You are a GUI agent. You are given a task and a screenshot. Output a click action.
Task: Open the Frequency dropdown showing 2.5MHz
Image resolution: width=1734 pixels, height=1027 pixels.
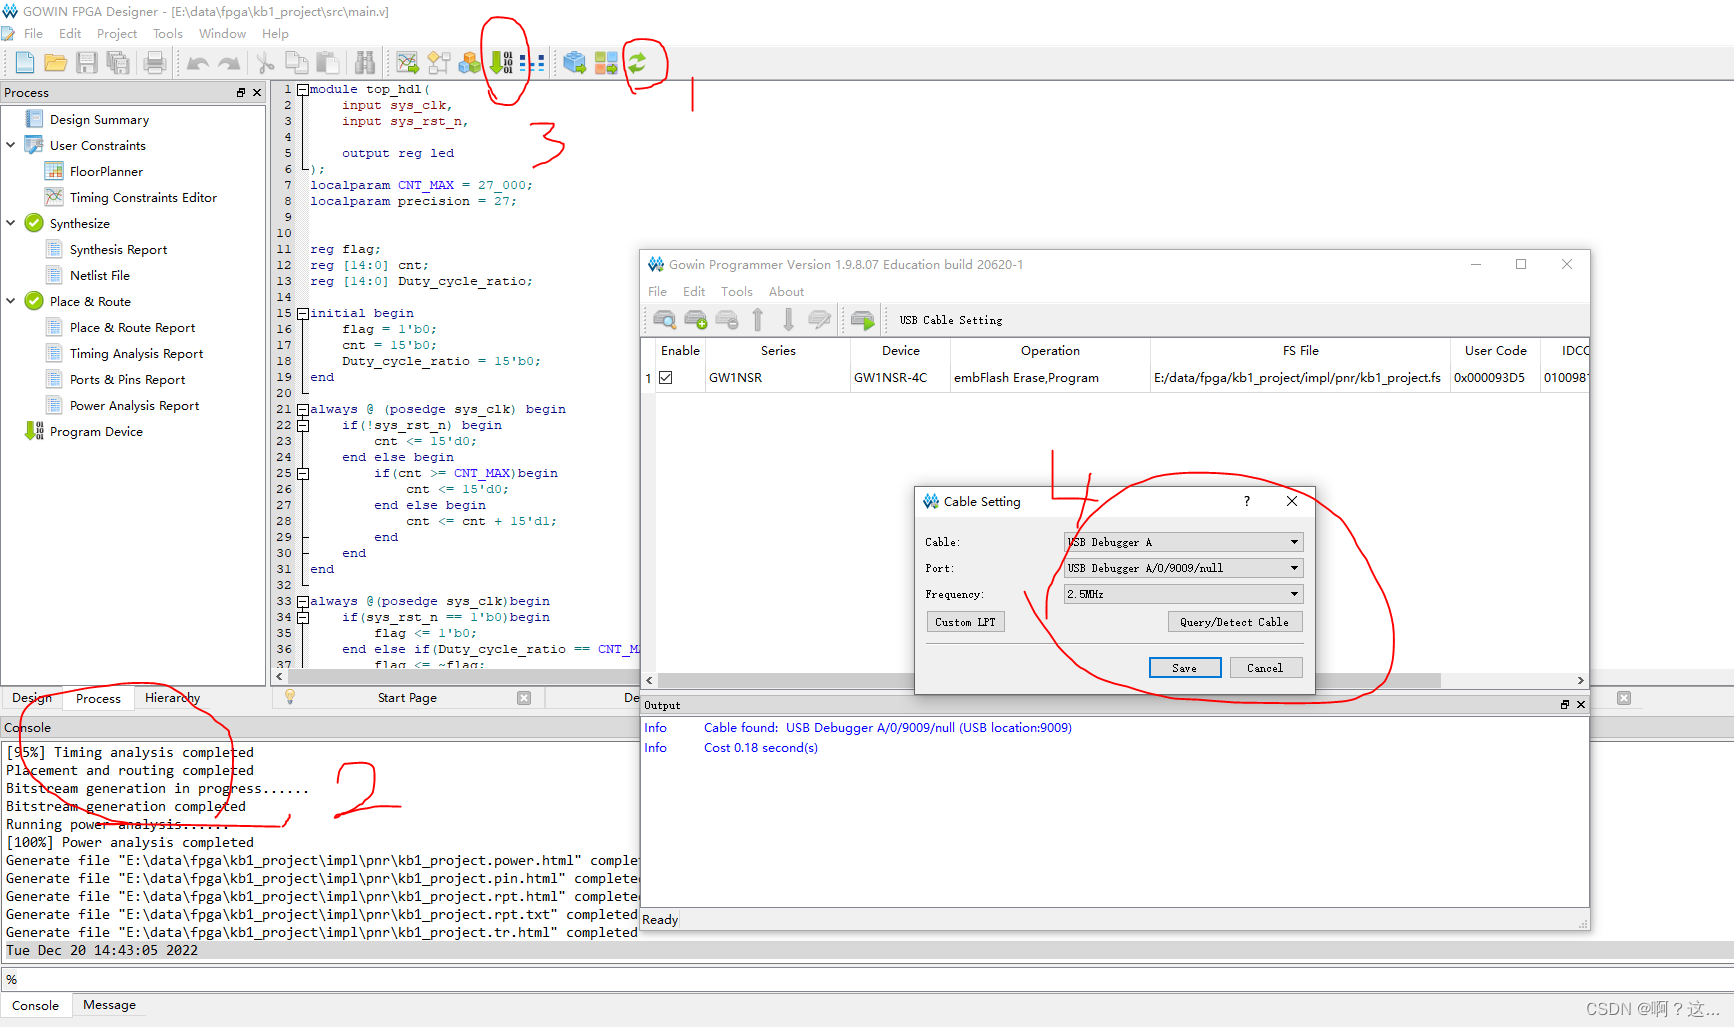point(1183,594)
